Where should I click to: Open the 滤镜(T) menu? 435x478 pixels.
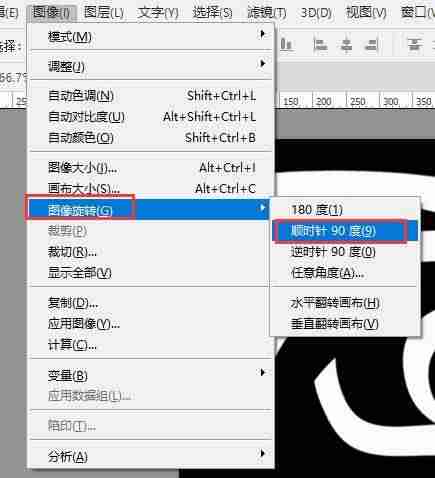267,13
